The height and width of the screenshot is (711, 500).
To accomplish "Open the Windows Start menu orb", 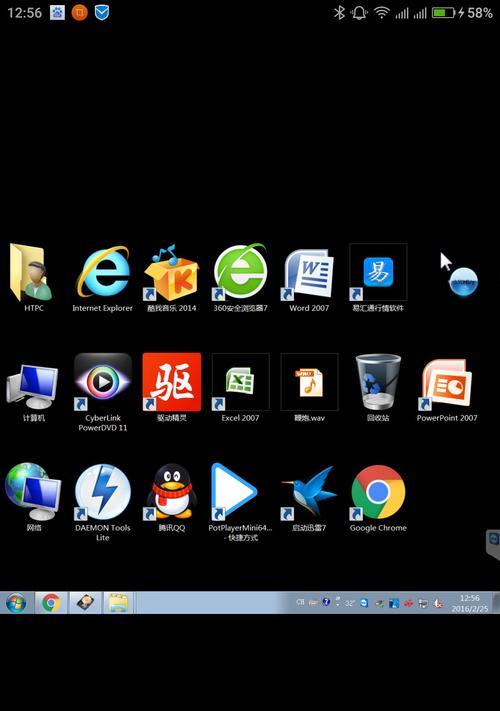I will point(16,603).
